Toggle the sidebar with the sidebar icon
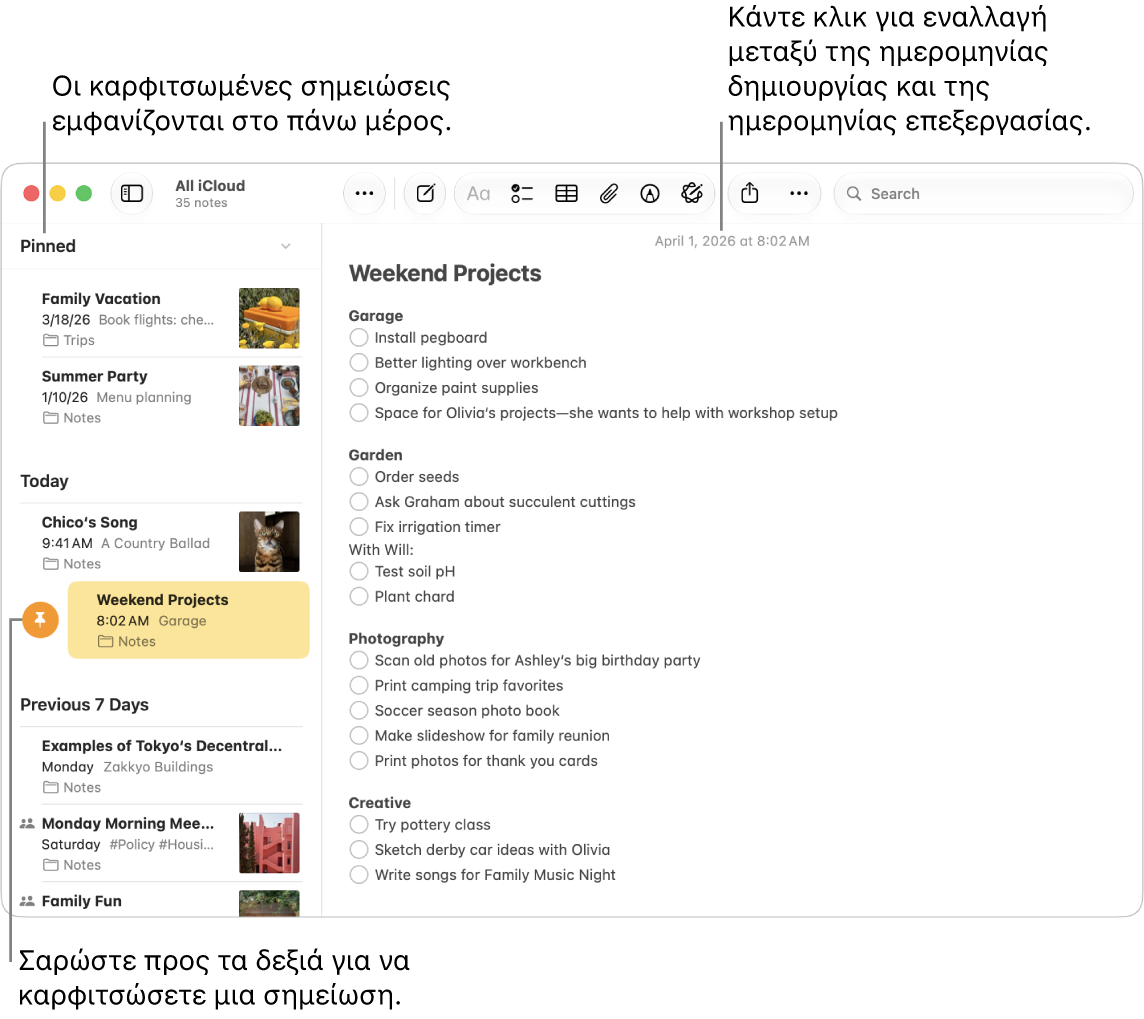 tap(131, 193)
